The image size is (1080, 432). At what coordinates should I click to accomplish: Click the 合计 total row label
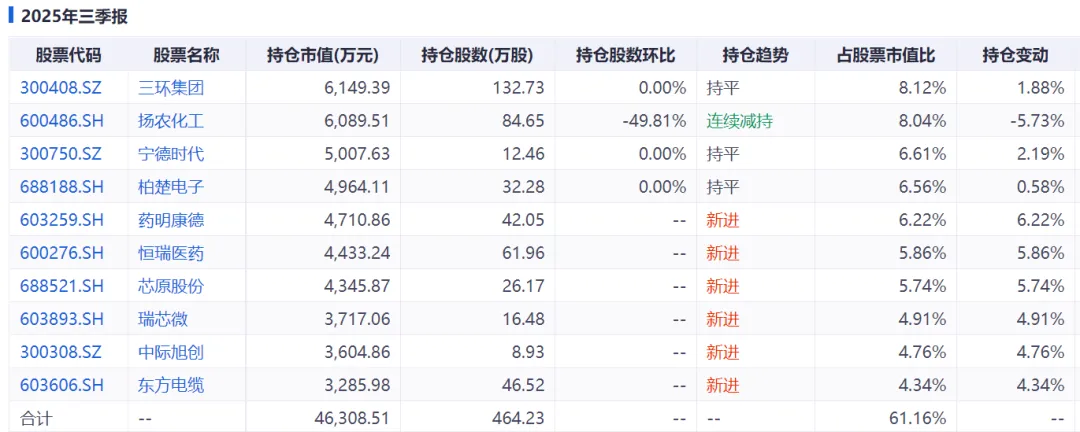(36, 418)
